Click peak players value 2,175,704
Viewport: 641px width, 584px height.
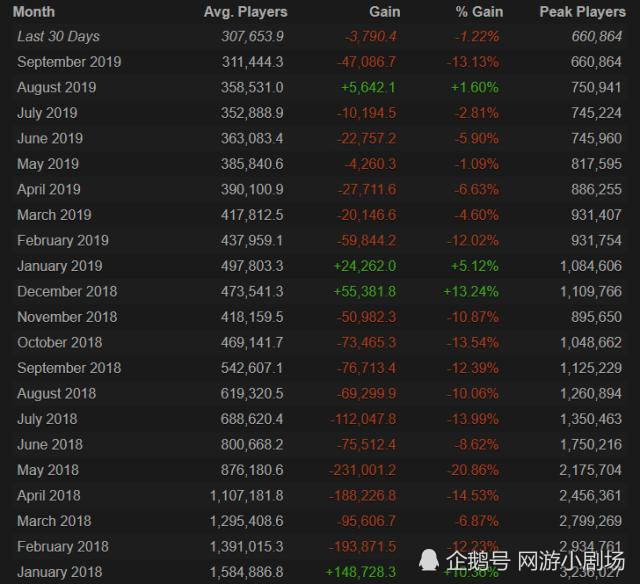click(x=590, y=470)
